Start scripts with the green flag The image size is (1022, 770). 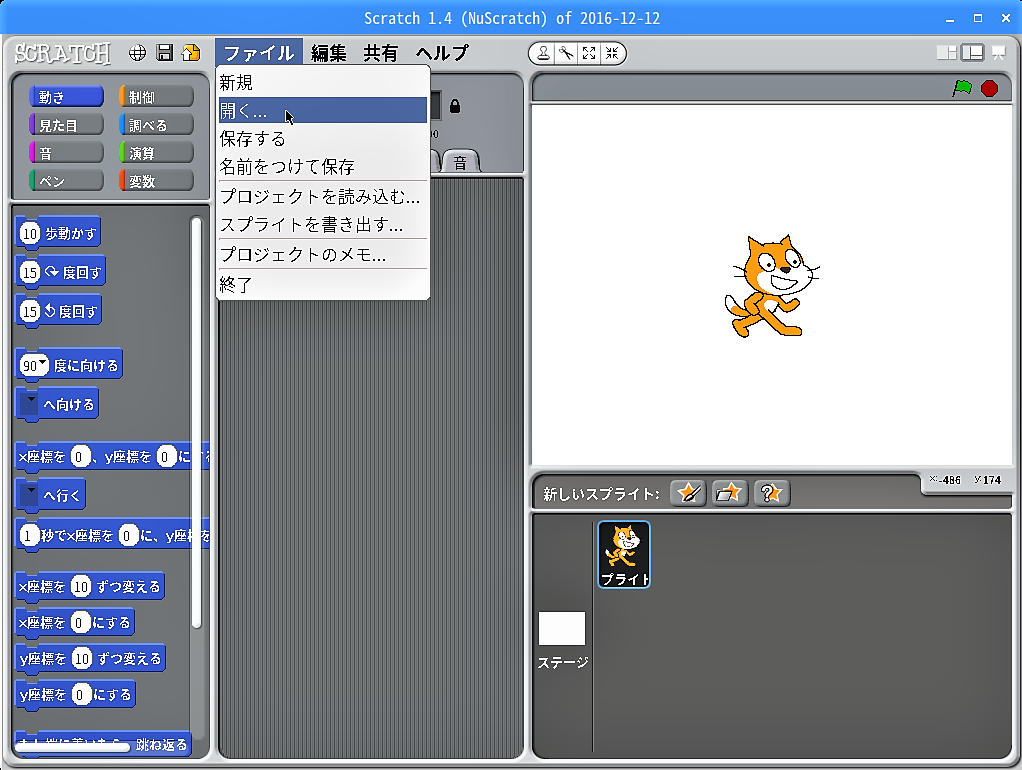962,88
